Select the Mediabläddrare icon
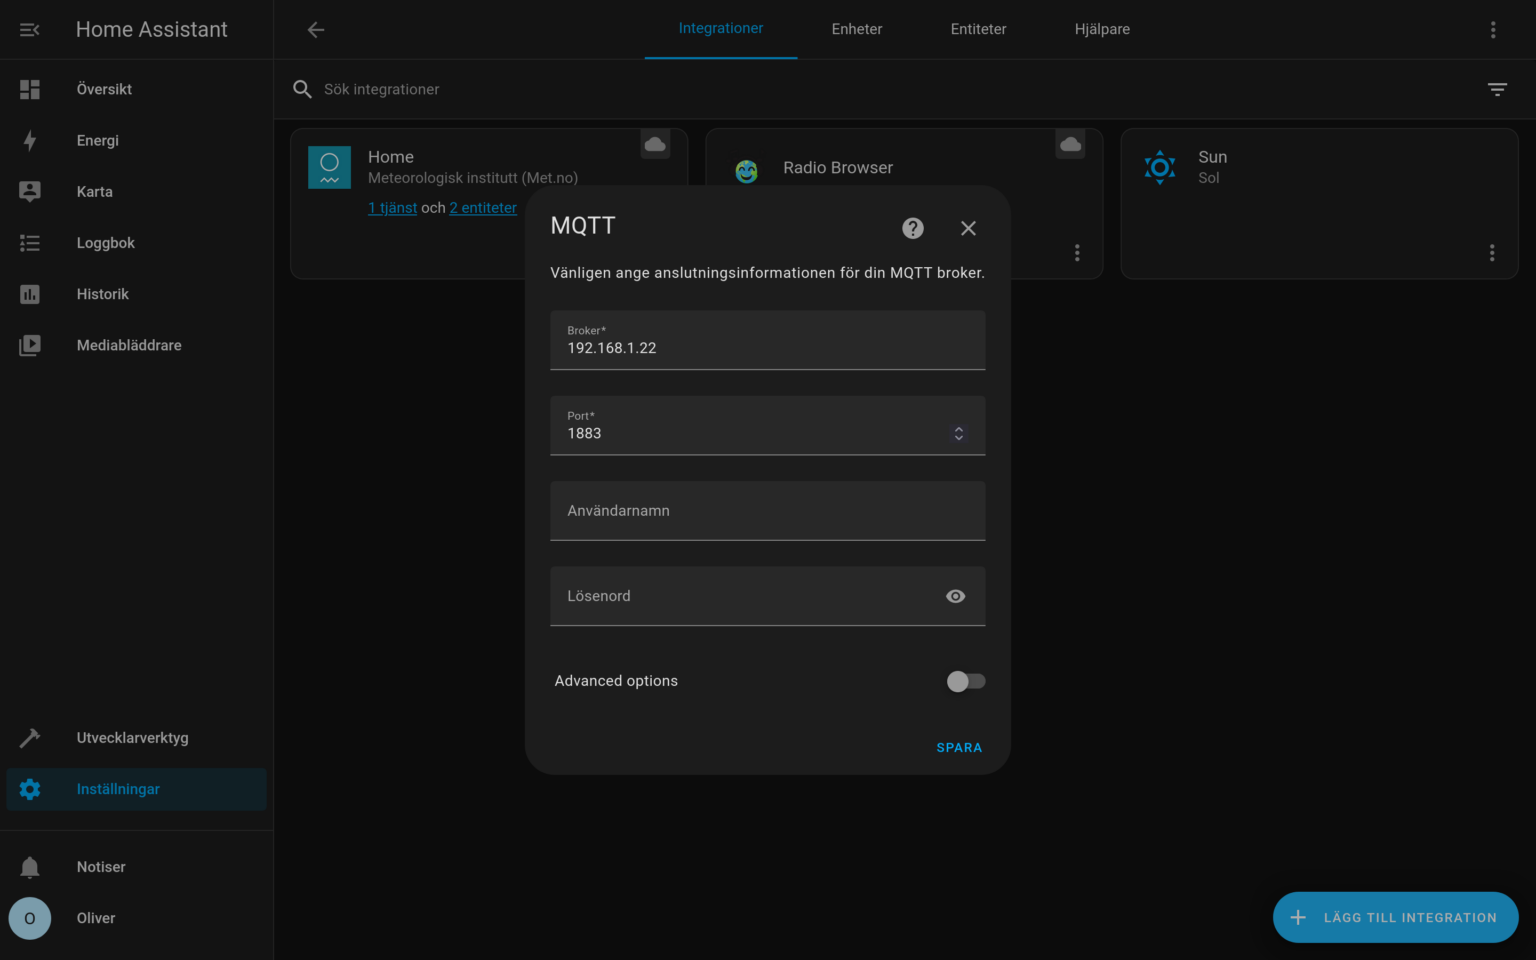The image size is (1536, 960). click(x=30, y=344)
